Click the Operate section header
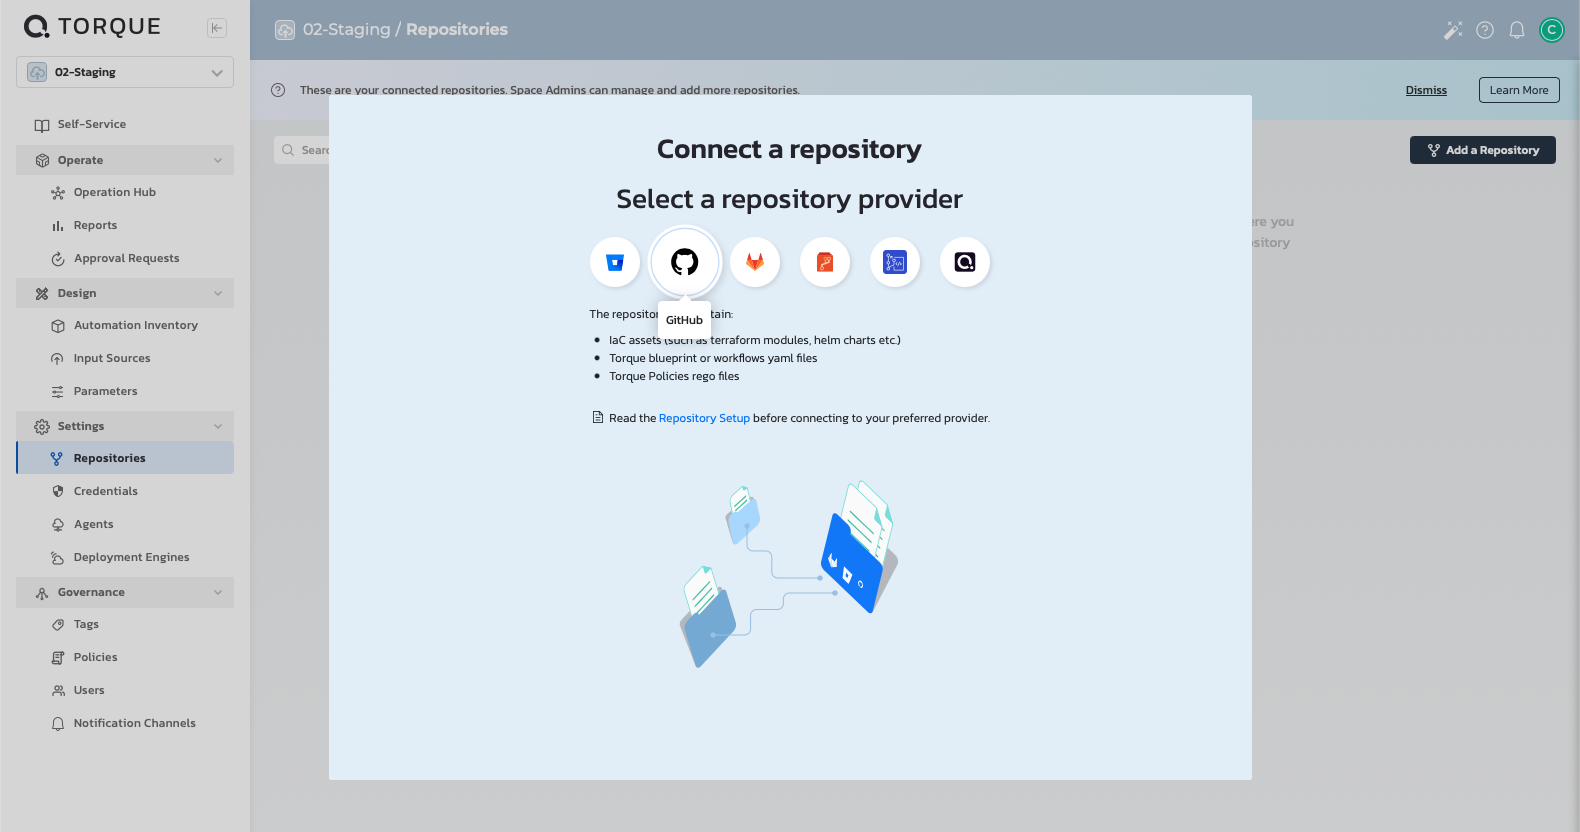The image size is (1580, 832). coord(125,160)
